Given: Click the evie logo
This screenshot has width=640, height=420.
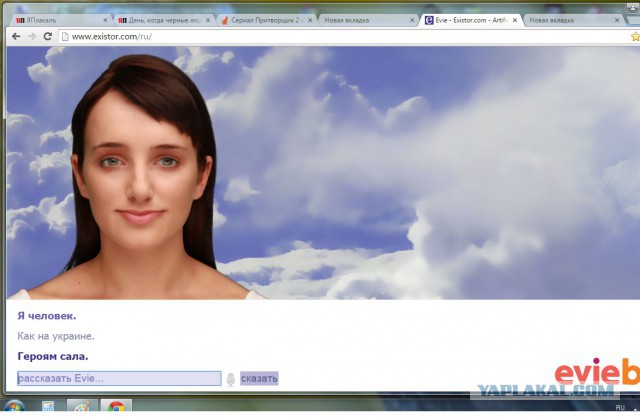Looking at the screenshot, I should (x=597, y=371).
